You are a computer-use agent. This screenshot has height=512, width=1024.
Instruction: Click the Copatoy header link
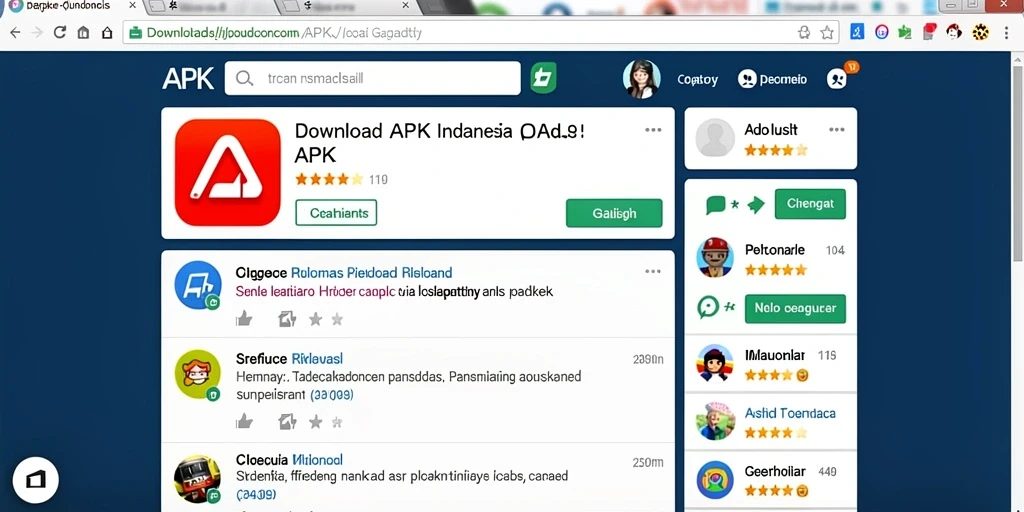(x=697, y=80)
